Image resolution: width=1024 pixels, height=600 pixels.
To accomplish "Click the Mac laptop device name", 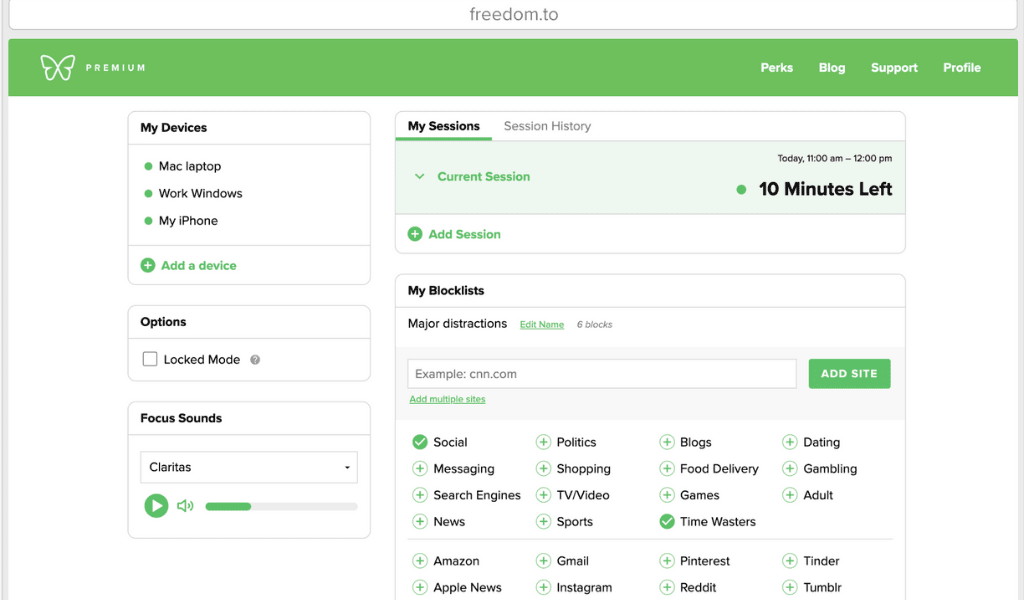I will pyautogui.click(x=190, y=166).
